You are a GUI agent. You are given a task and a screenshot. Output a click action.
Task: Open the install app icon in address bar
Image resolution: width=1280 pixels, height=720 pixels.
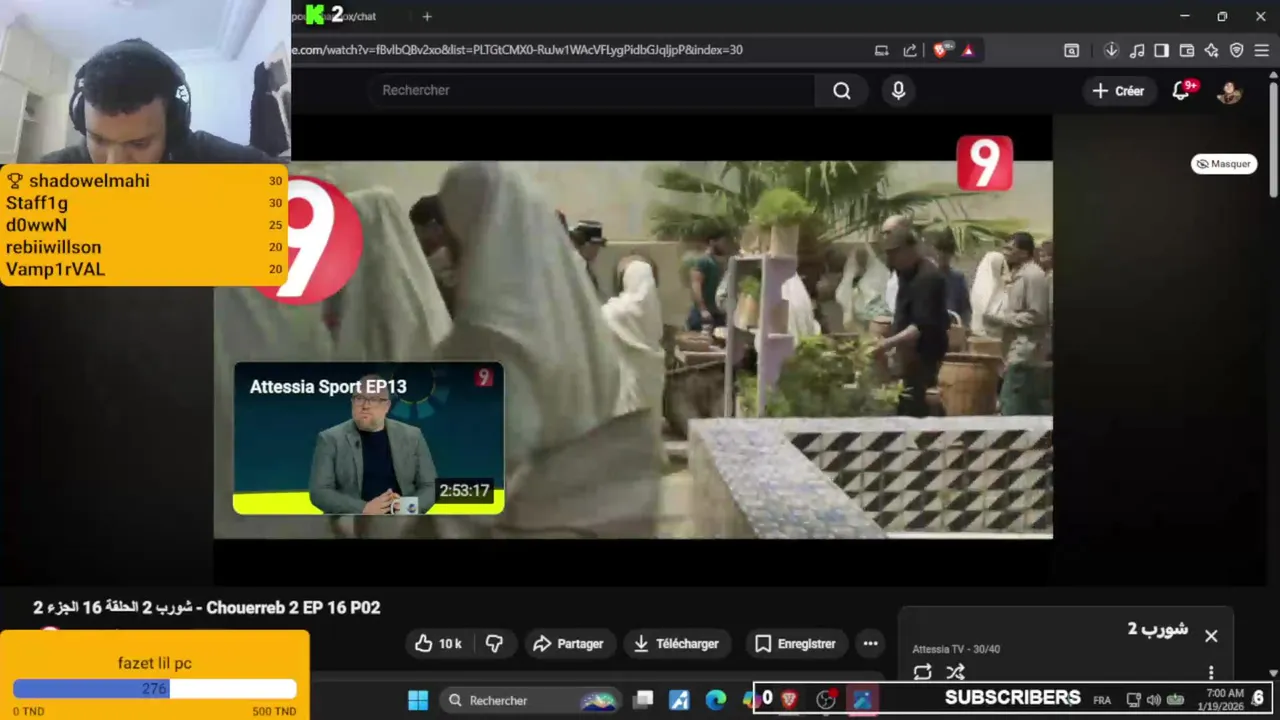[x=881, y=50]
